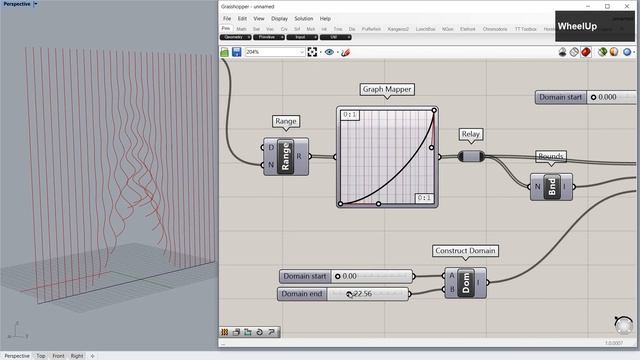Select the Relay node
640x360 pixels.
[x=471, y=156]
